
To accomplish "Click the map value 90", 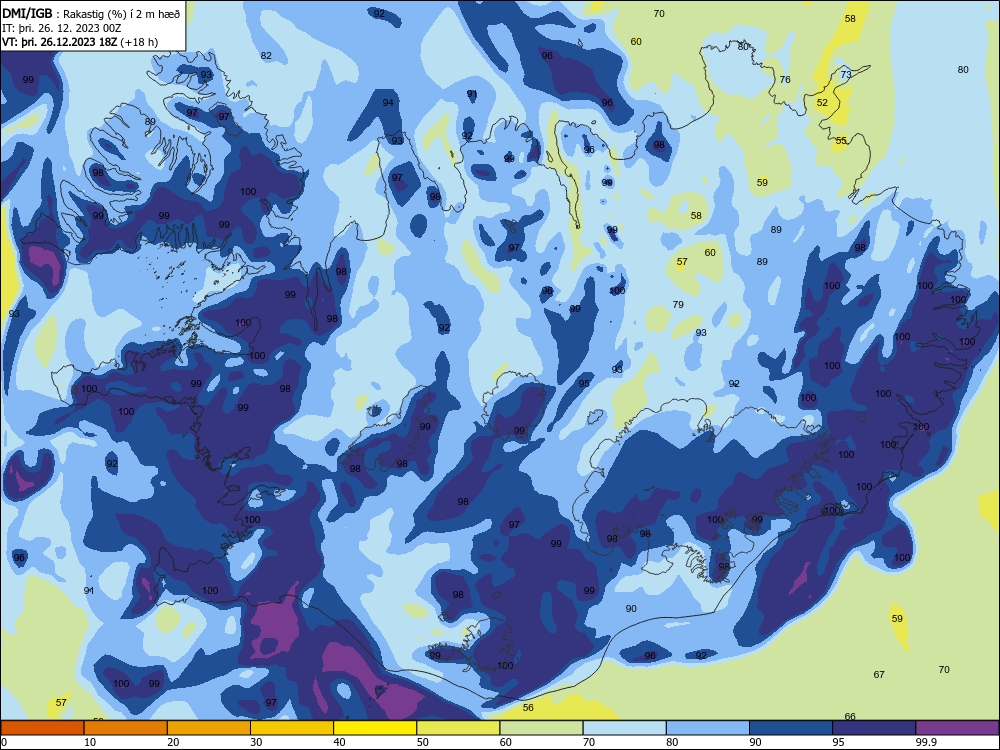I will click(x=631, y=608).
